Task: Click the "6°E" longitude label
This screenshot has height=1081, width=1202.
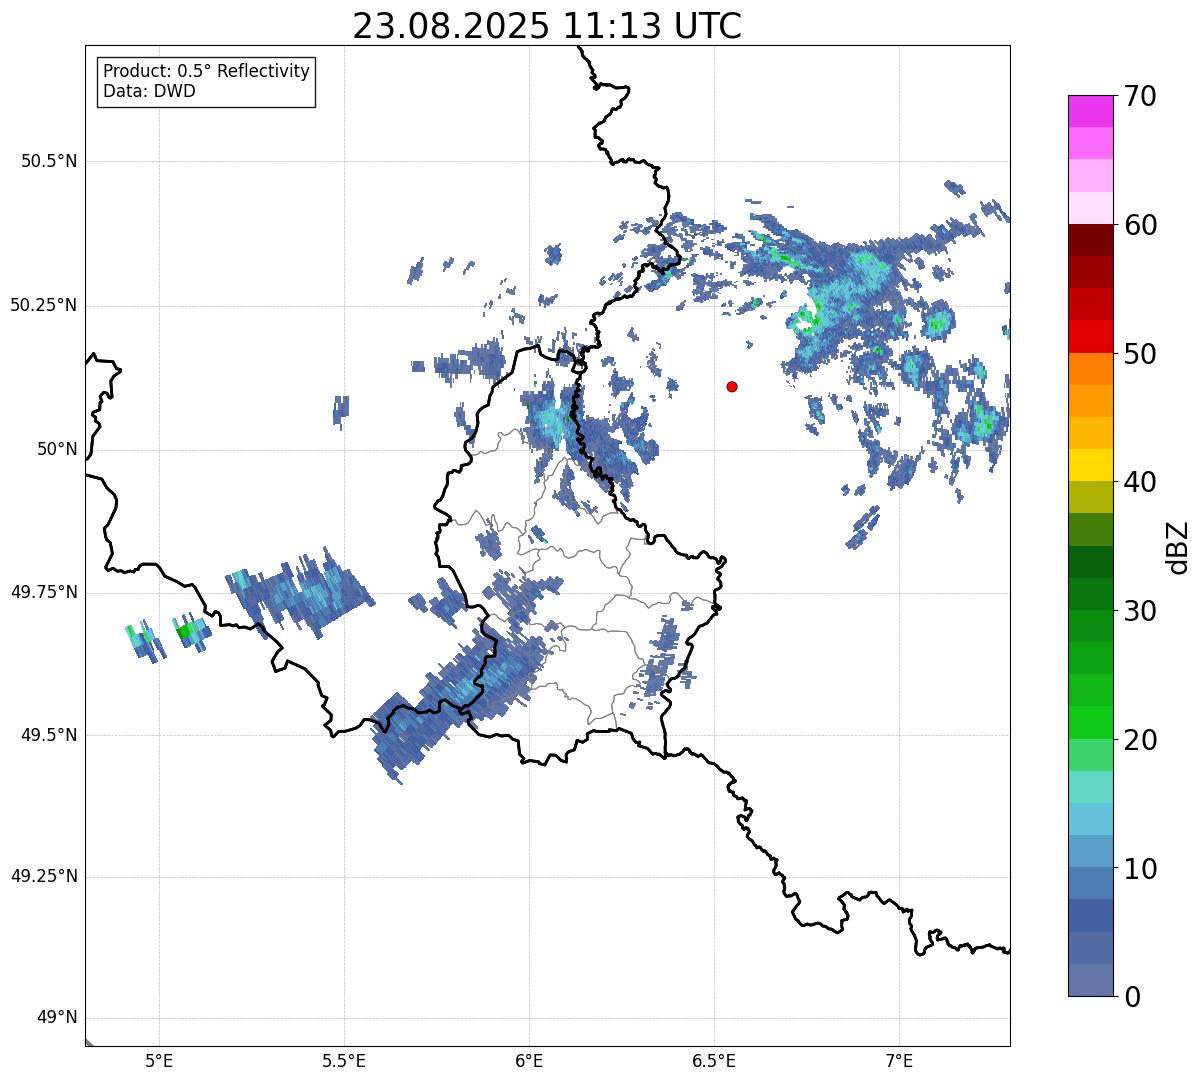Action: (529, 1062)
